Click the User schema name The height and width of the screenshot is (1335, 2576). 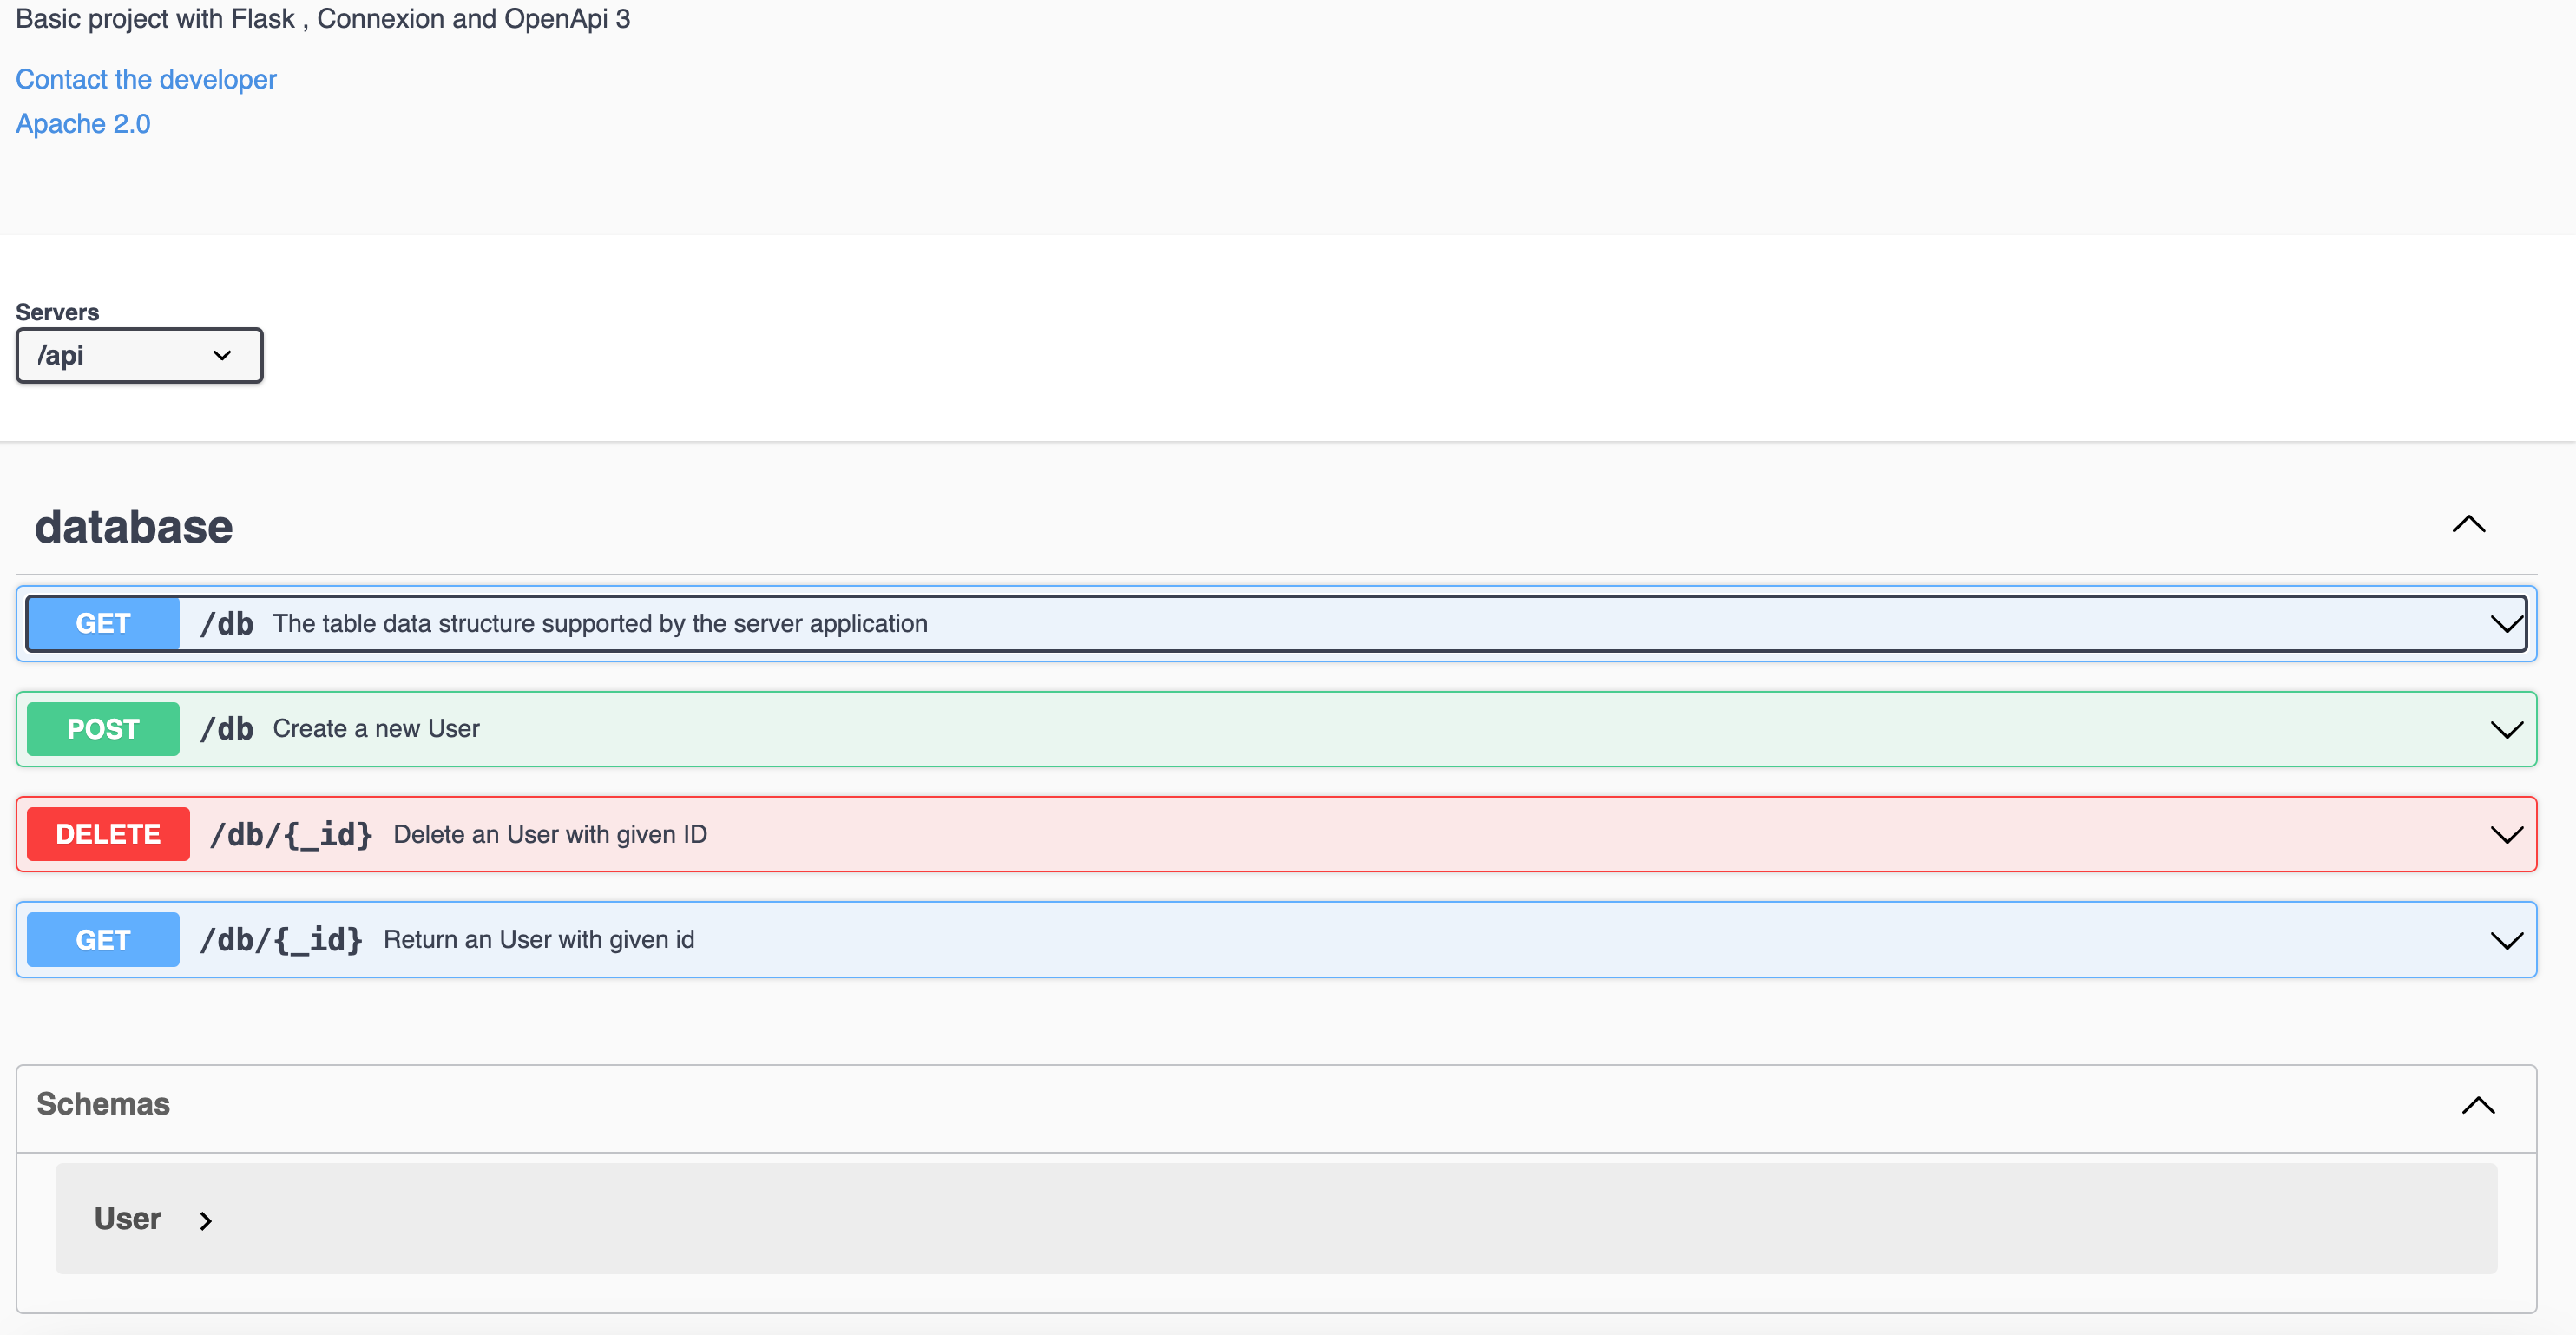tap(128, 1219)
